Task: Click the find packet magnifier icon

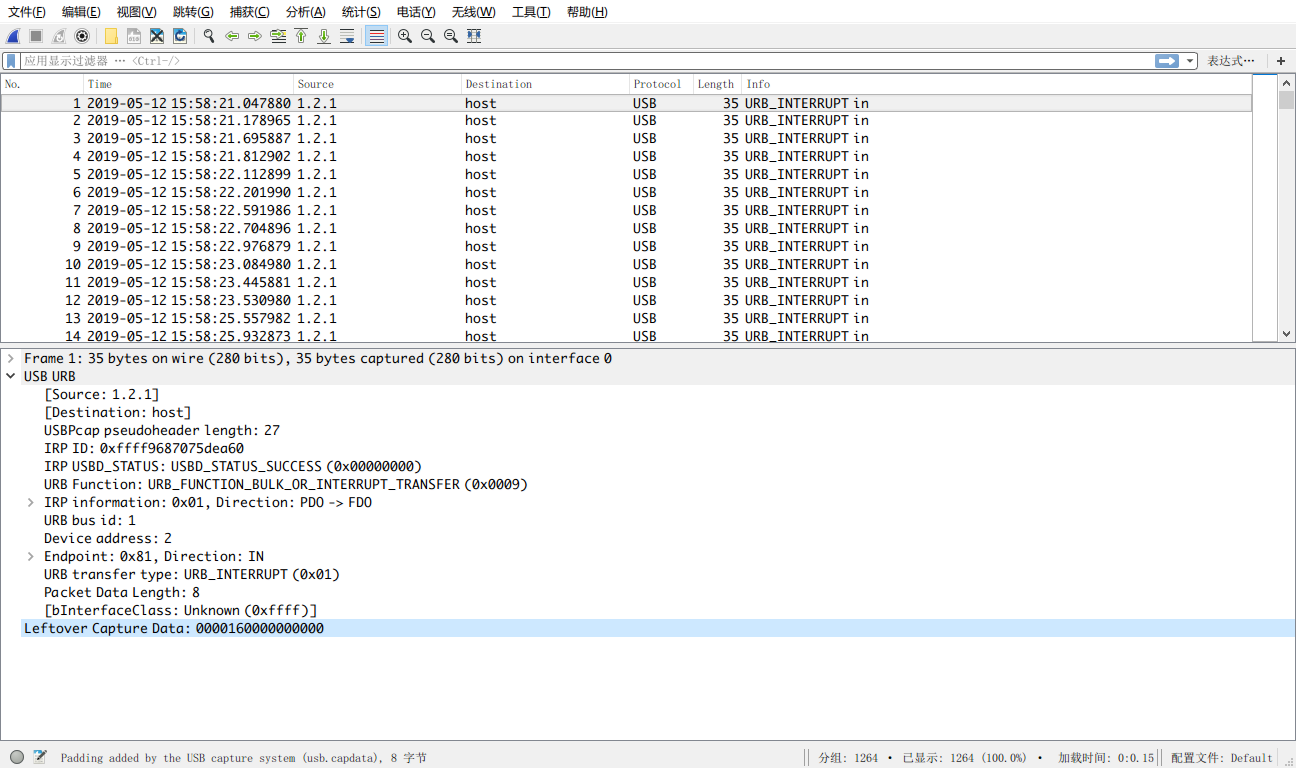Action: pos(209,36)
